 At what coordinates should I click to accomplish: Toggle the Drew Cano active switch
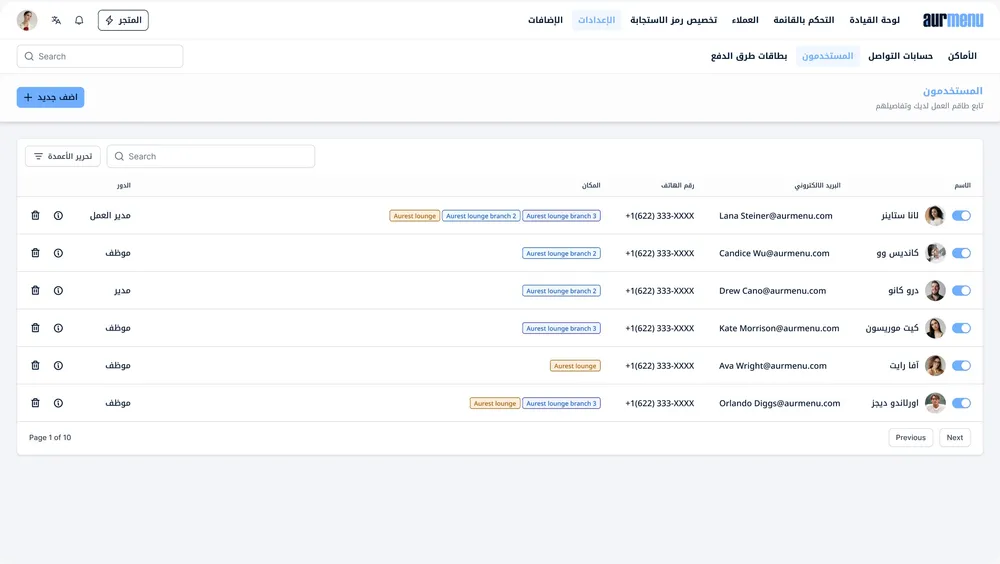click(961, 290)
